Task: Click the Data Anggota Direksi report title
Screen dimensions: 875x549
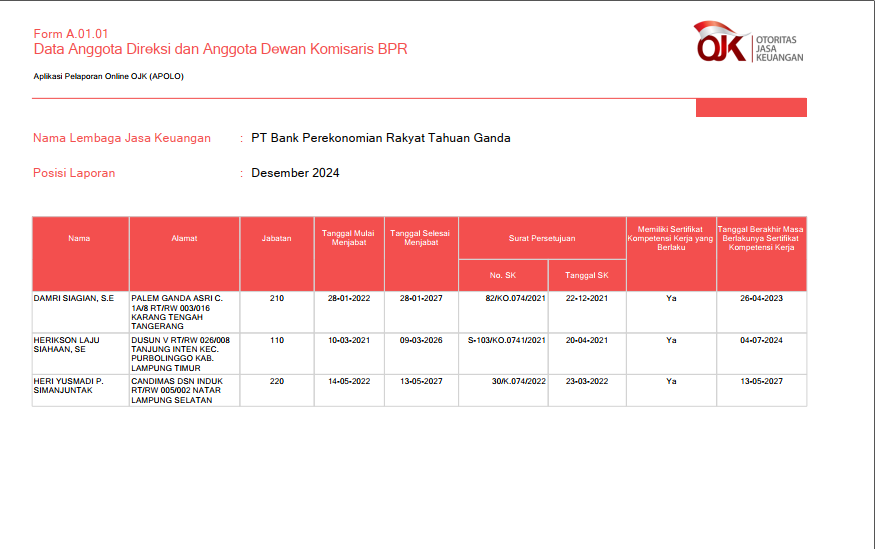Action: click(x=220, y=49)
